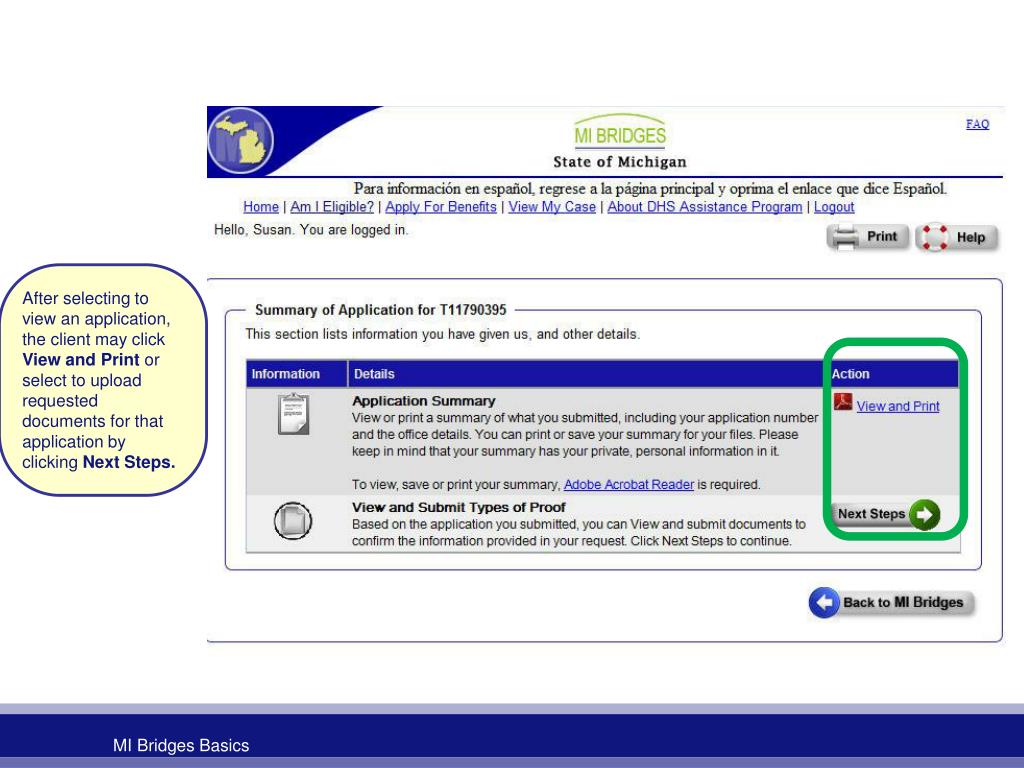The image size is (1024, 768).
Task: Click the Michigan state logo icon
Action: coord(240,140)
